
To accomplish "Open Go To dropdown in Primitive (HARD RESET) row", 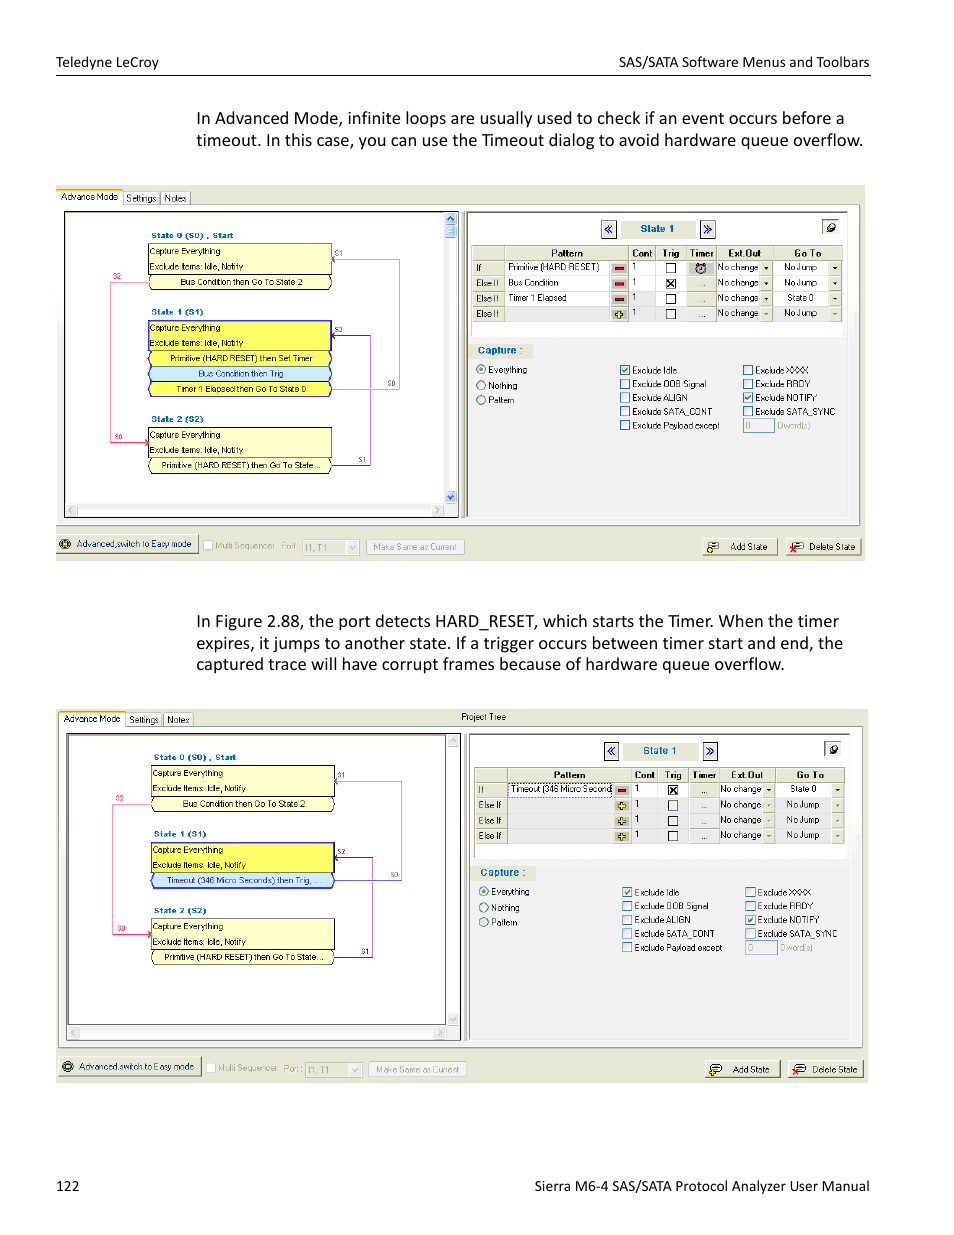I will 835,268.
